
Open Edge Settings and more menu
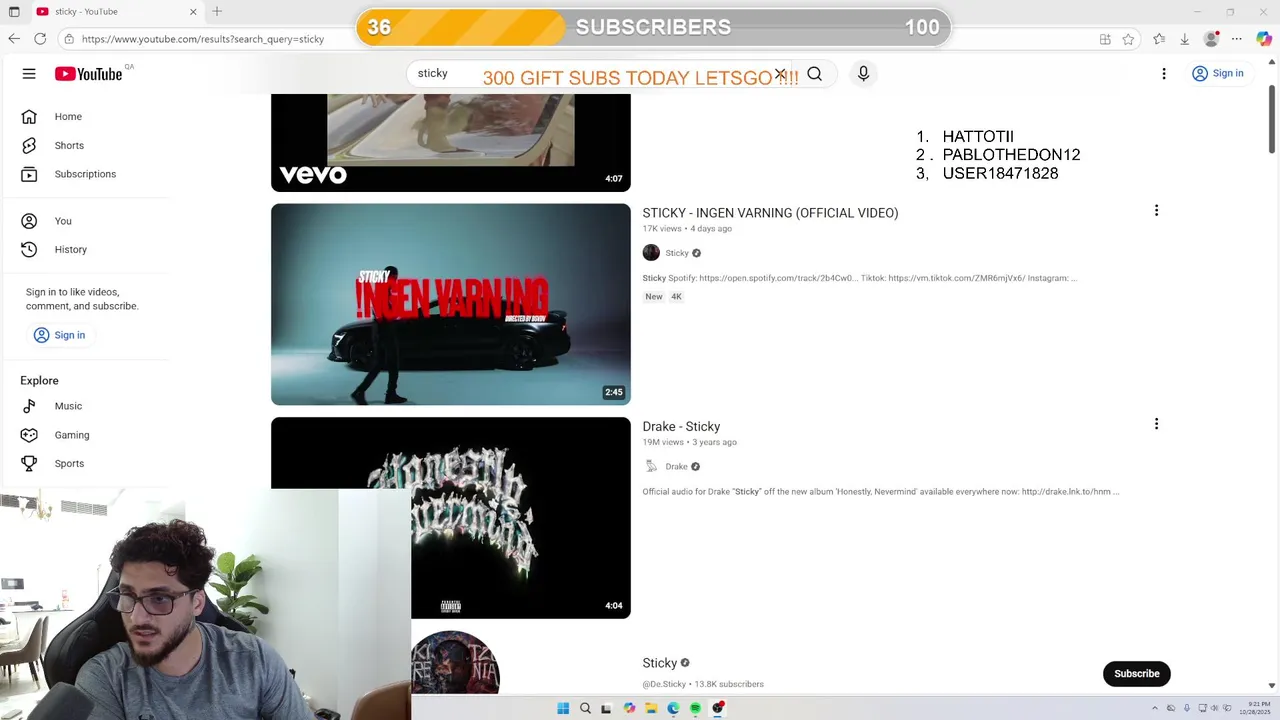point(1237,39)
